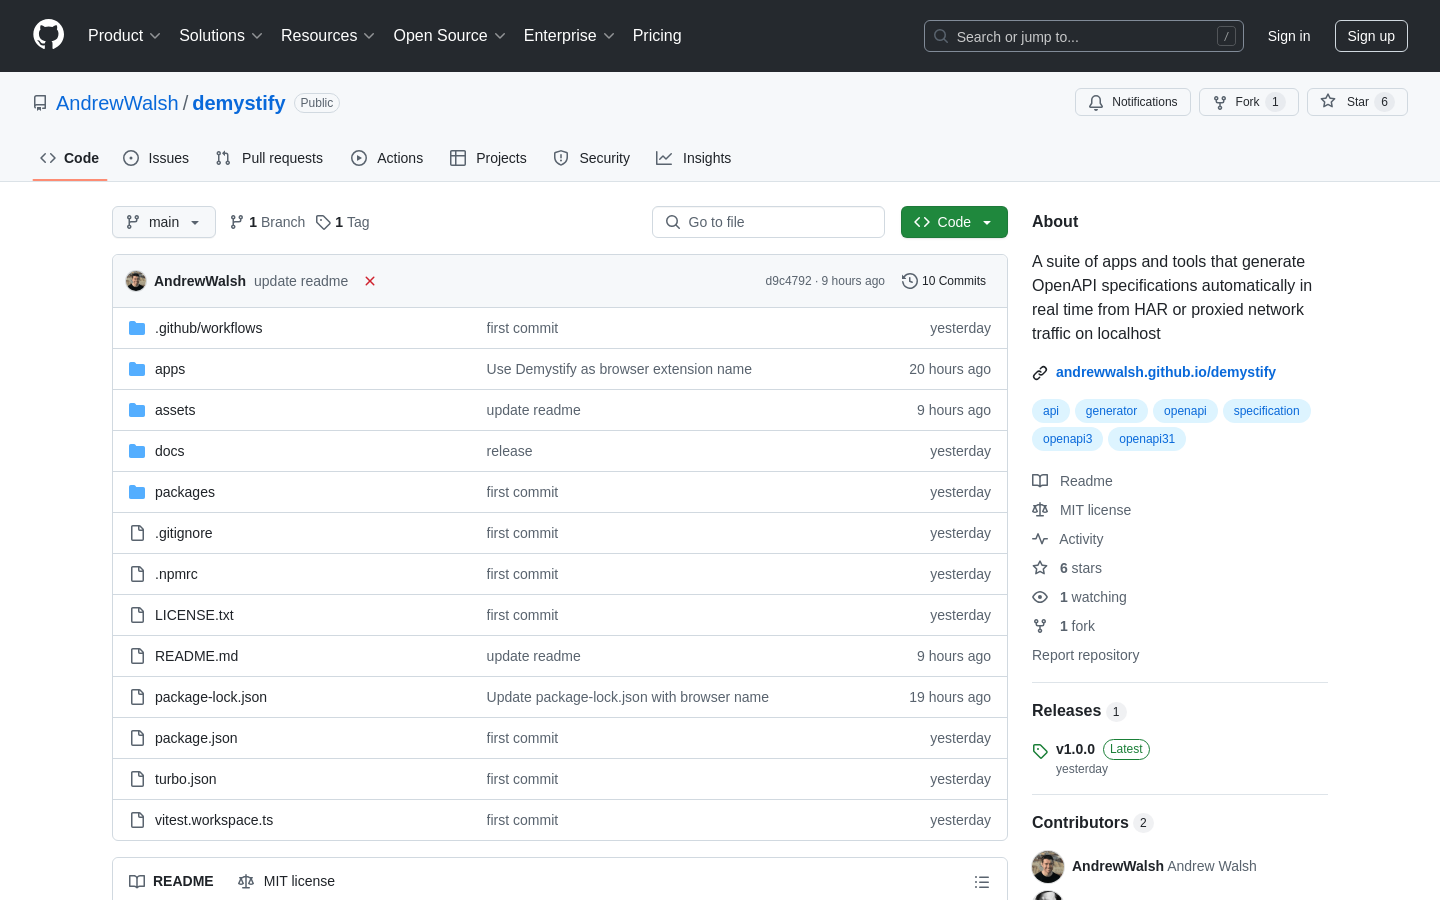
Task: Click the LICENSE.txt file icon
Action: pos(137,615)
